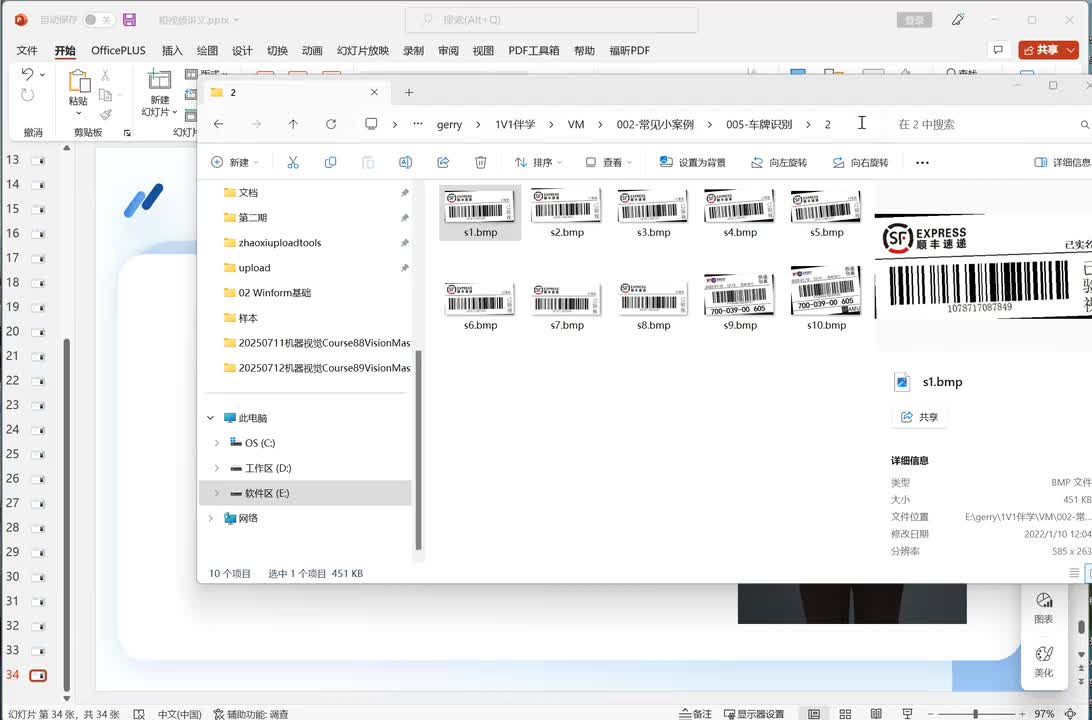Screen dimensions: 1092x720
Task: Click the PowerPoint save icon
Action: click(x=130, y=19)
